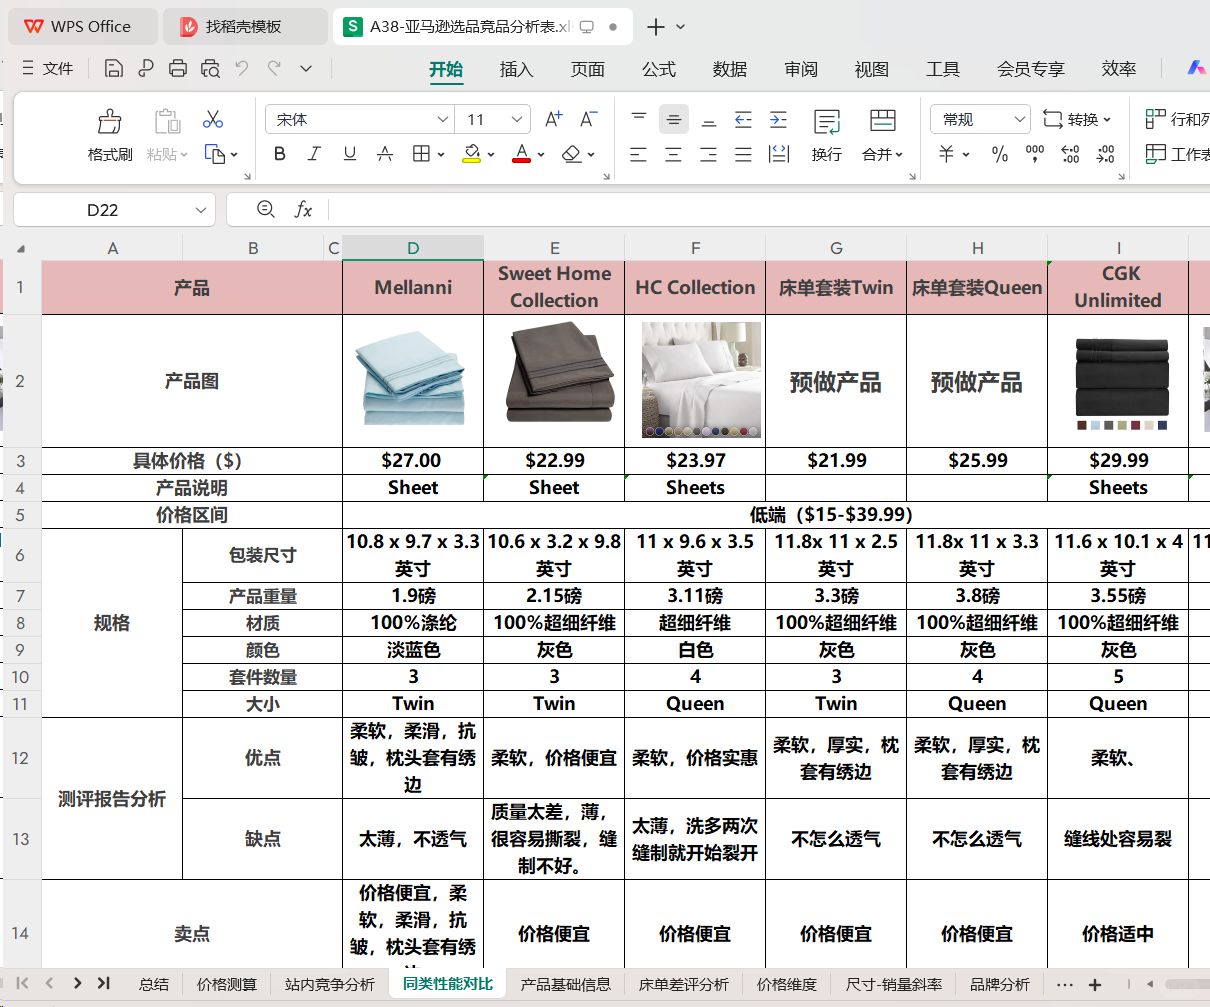Click the Increase Indent icon
The width and height of the screenshot is (1210, 1007).
(x=778, y=119)
